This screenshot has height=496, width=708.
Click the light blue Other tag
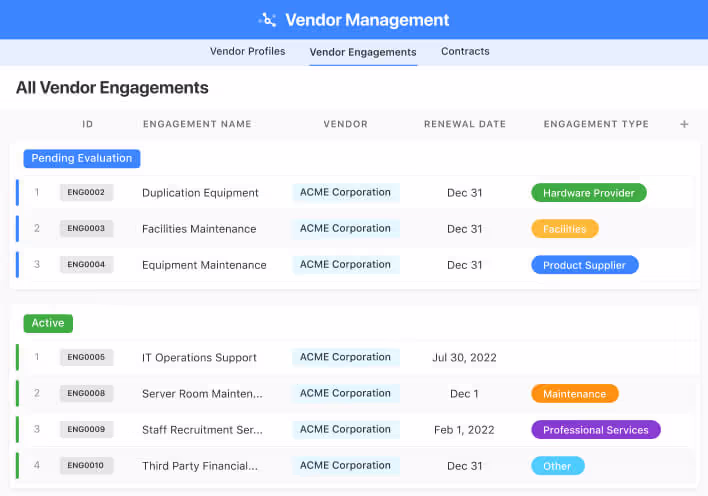pos(557,466)
